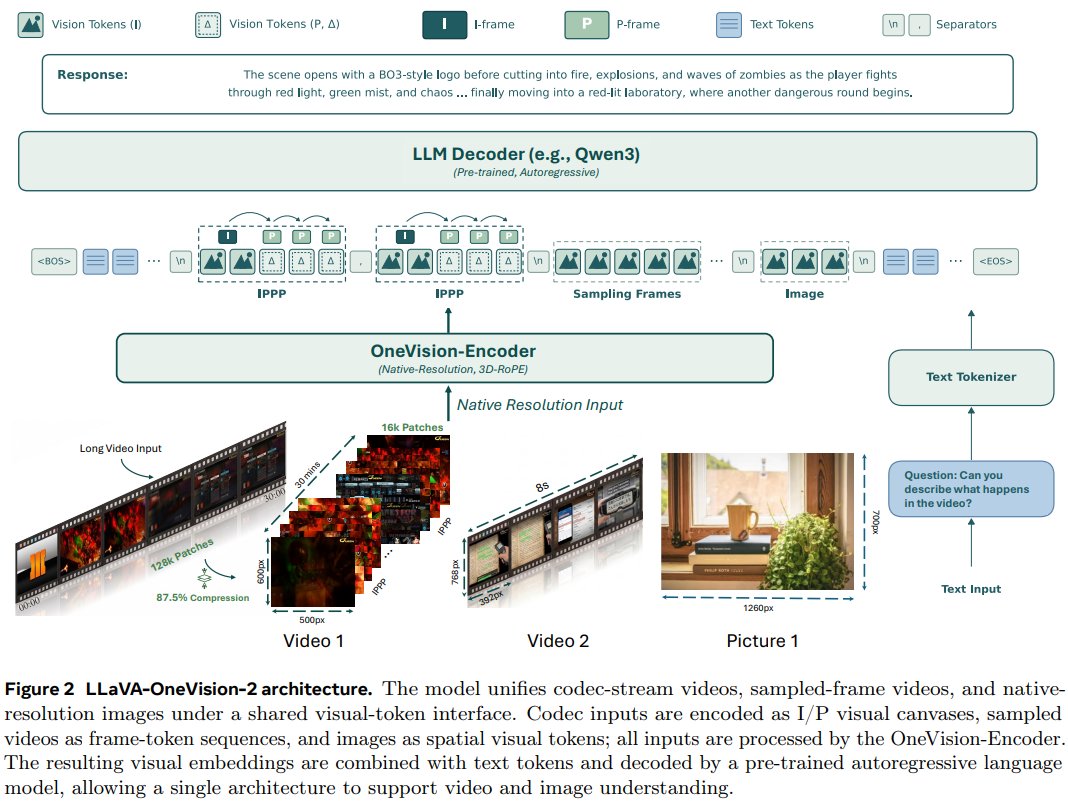Click the comma separator icon in the legend
Viewport: 1068px width, 803px height.
(919, 25)
